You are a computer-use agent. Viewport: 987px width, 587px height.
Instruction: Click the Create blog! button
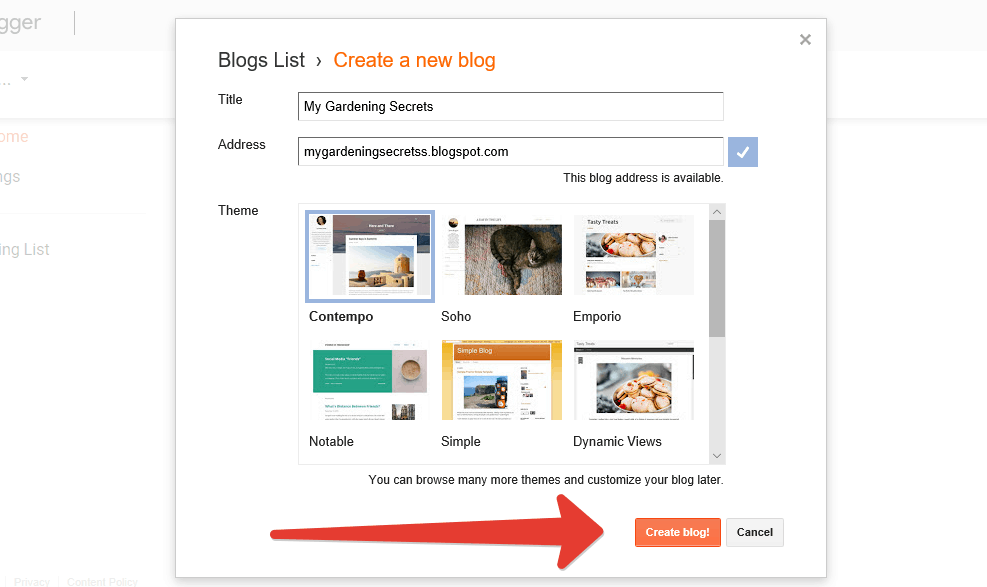677,532
